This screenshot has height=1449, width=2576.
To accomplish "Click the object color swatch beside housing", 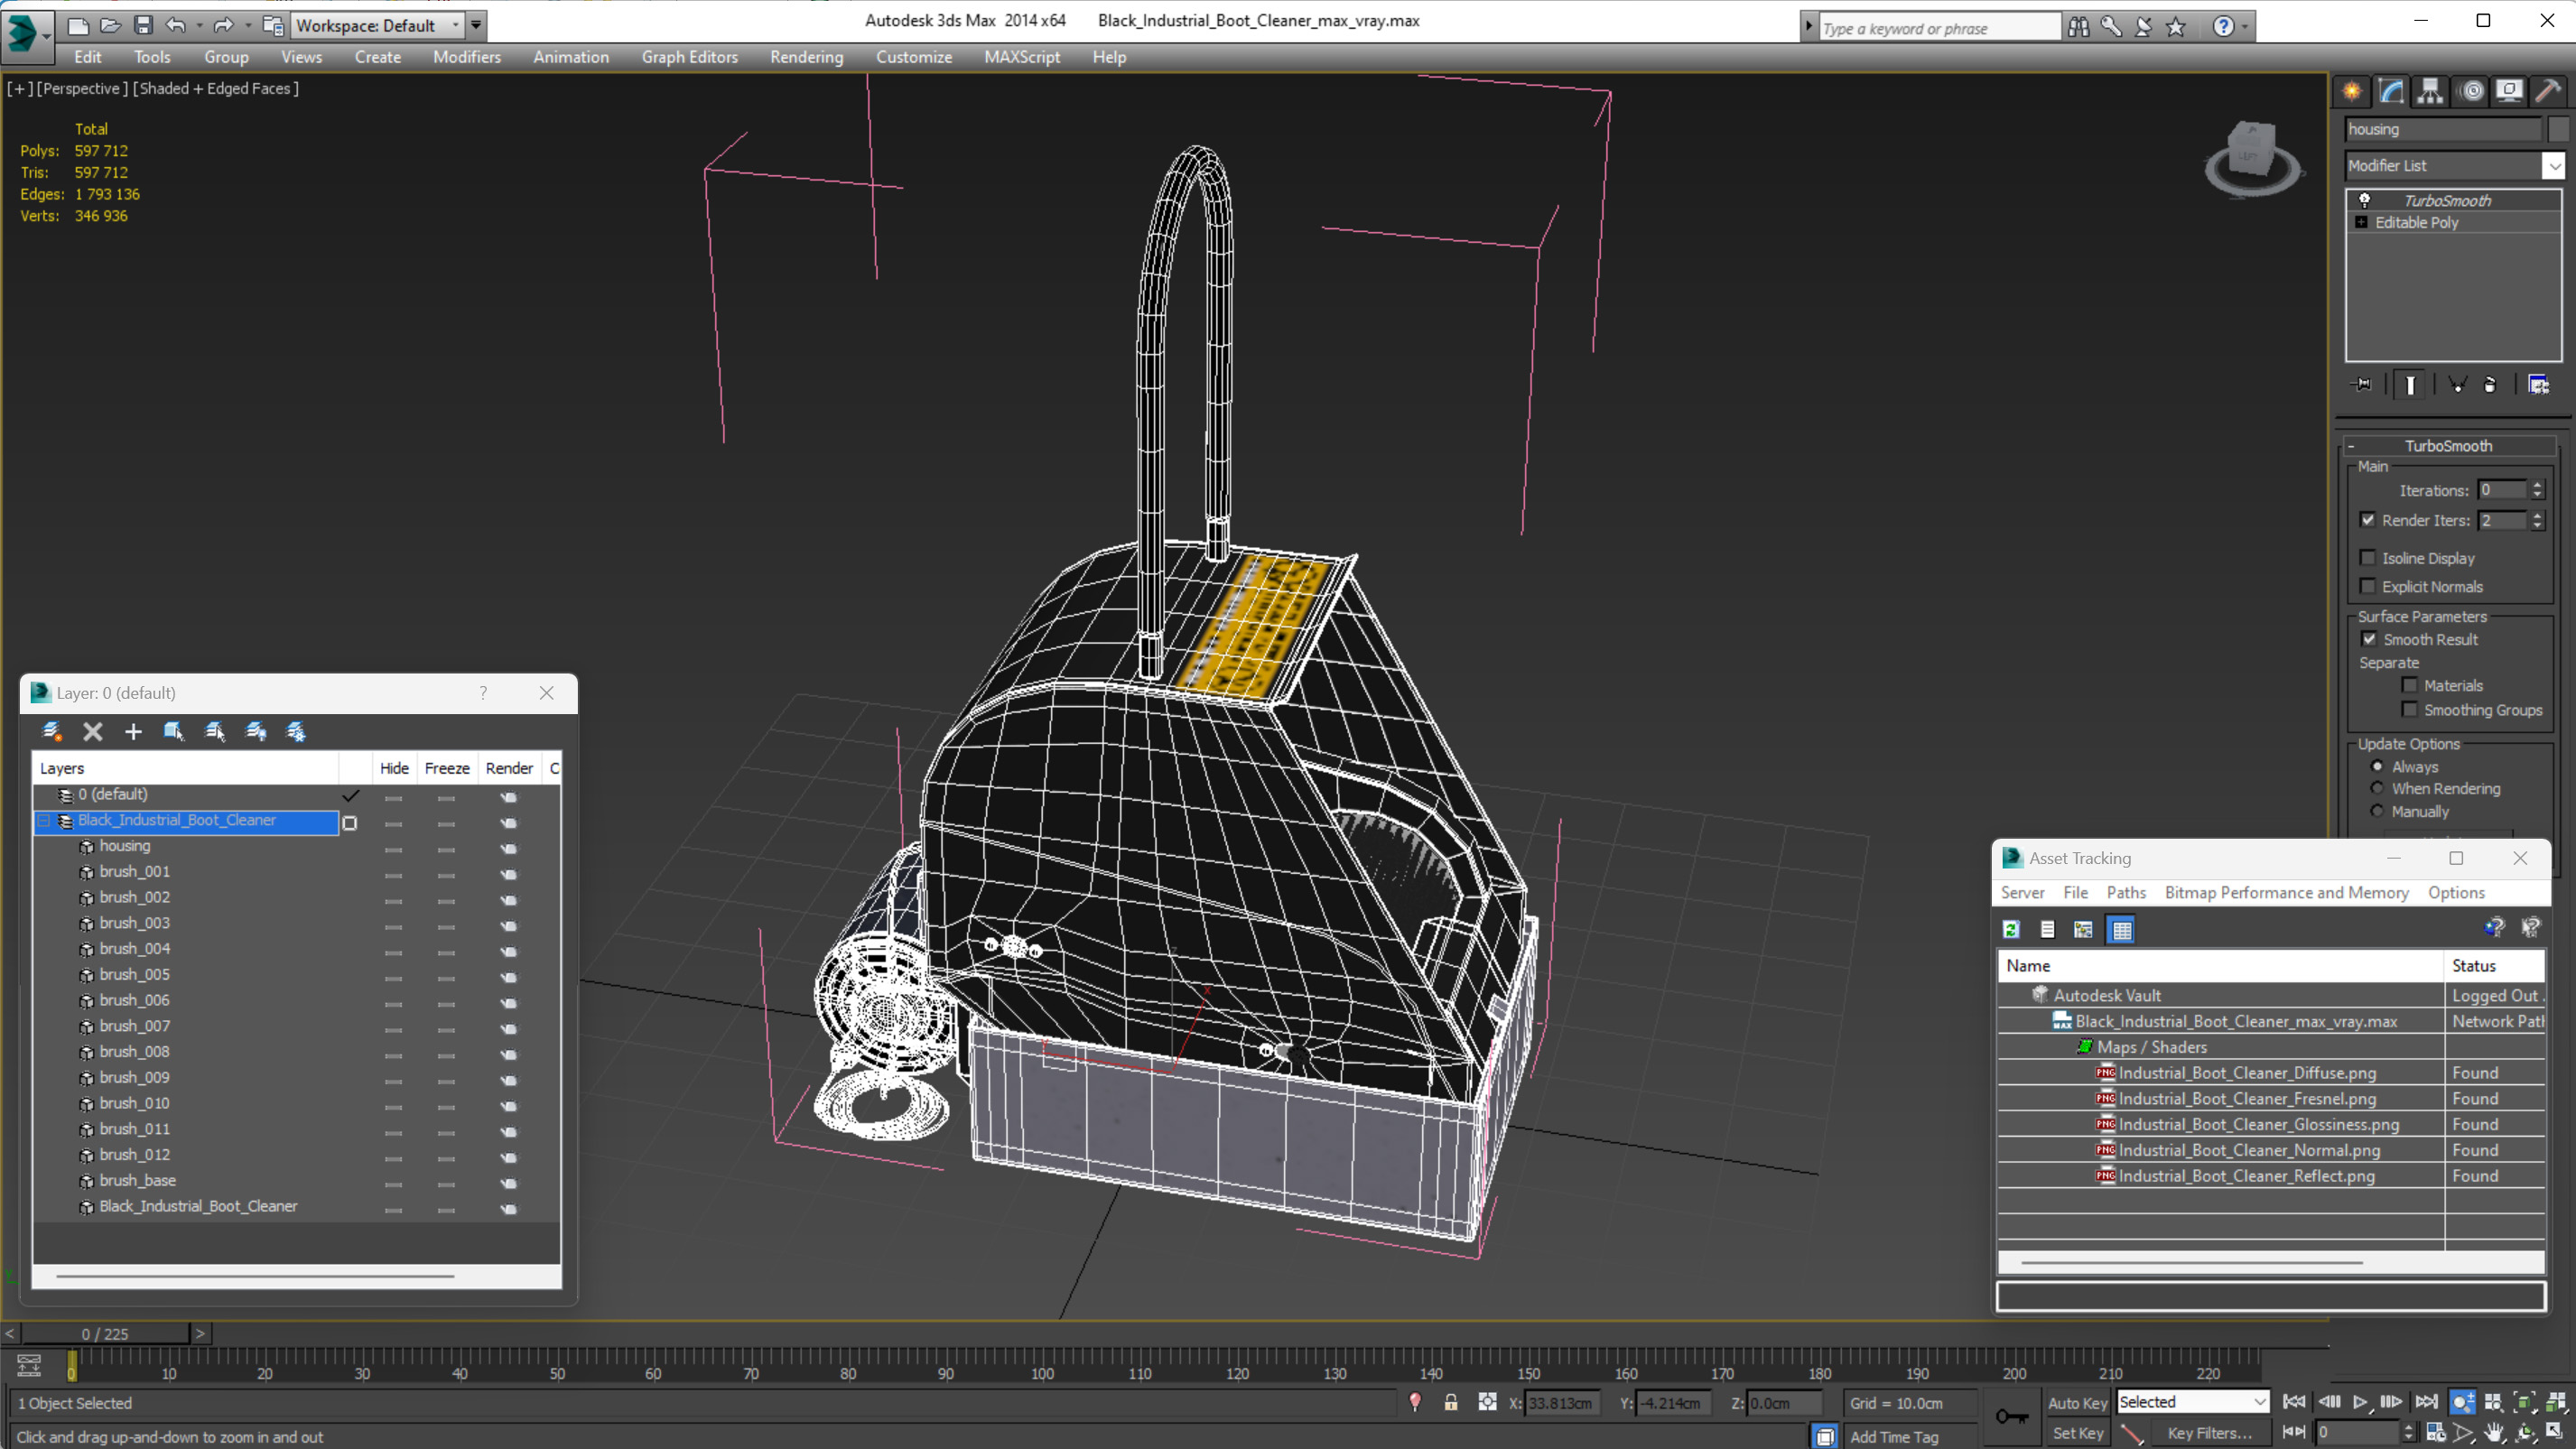I will tap(2558, 129).
